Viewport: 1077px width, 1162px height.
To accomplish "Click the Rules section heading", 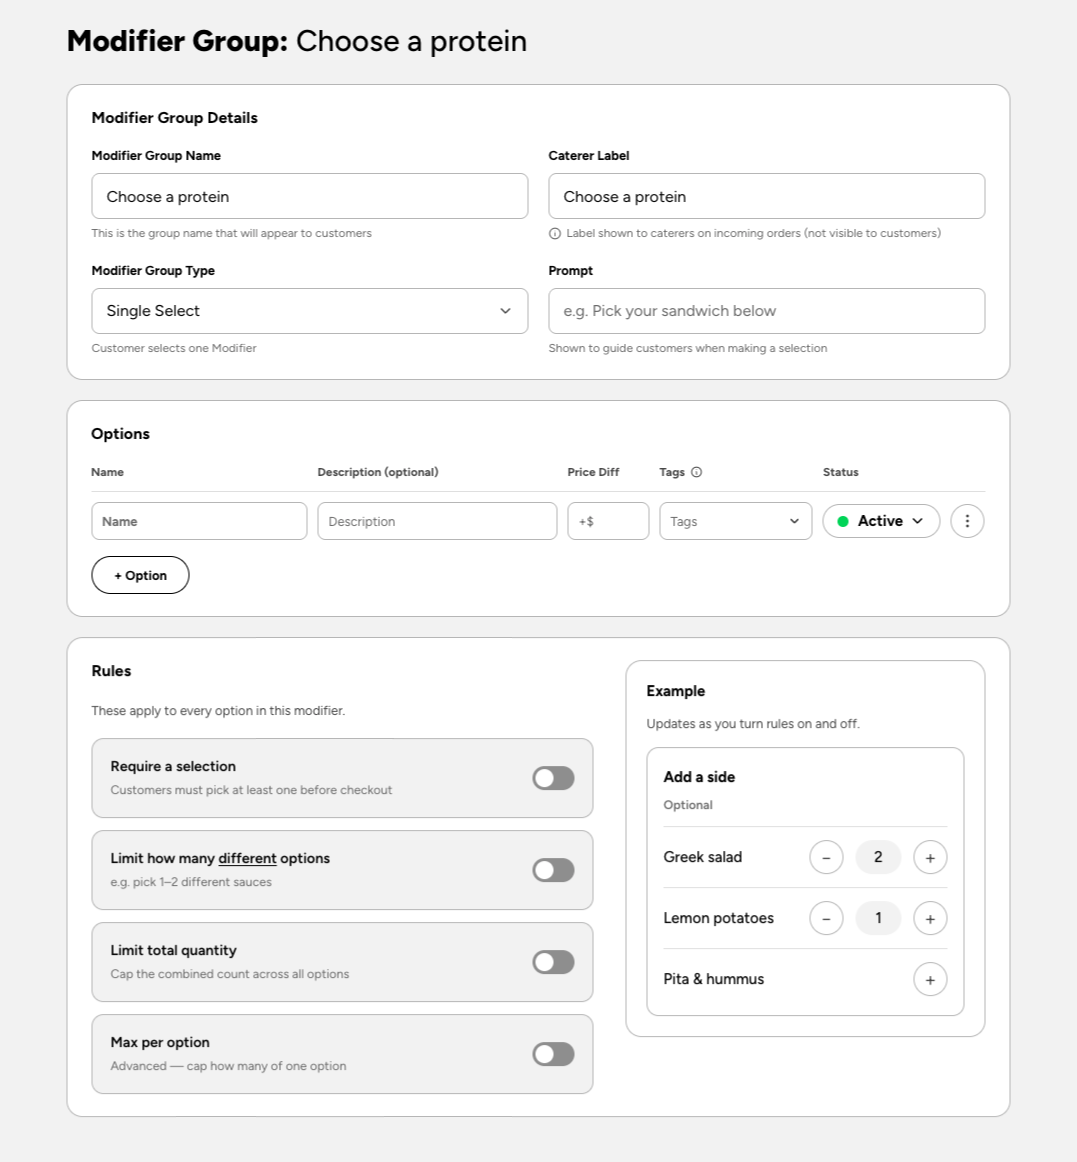I will (111, 671).
